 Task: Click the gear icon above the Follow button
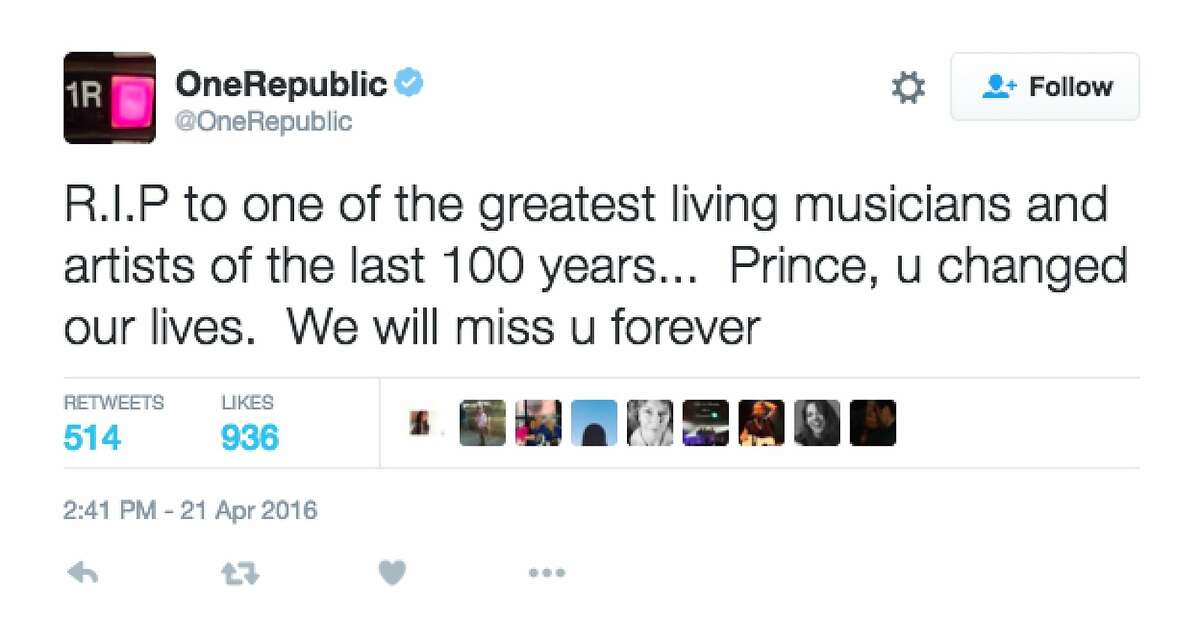908,87
